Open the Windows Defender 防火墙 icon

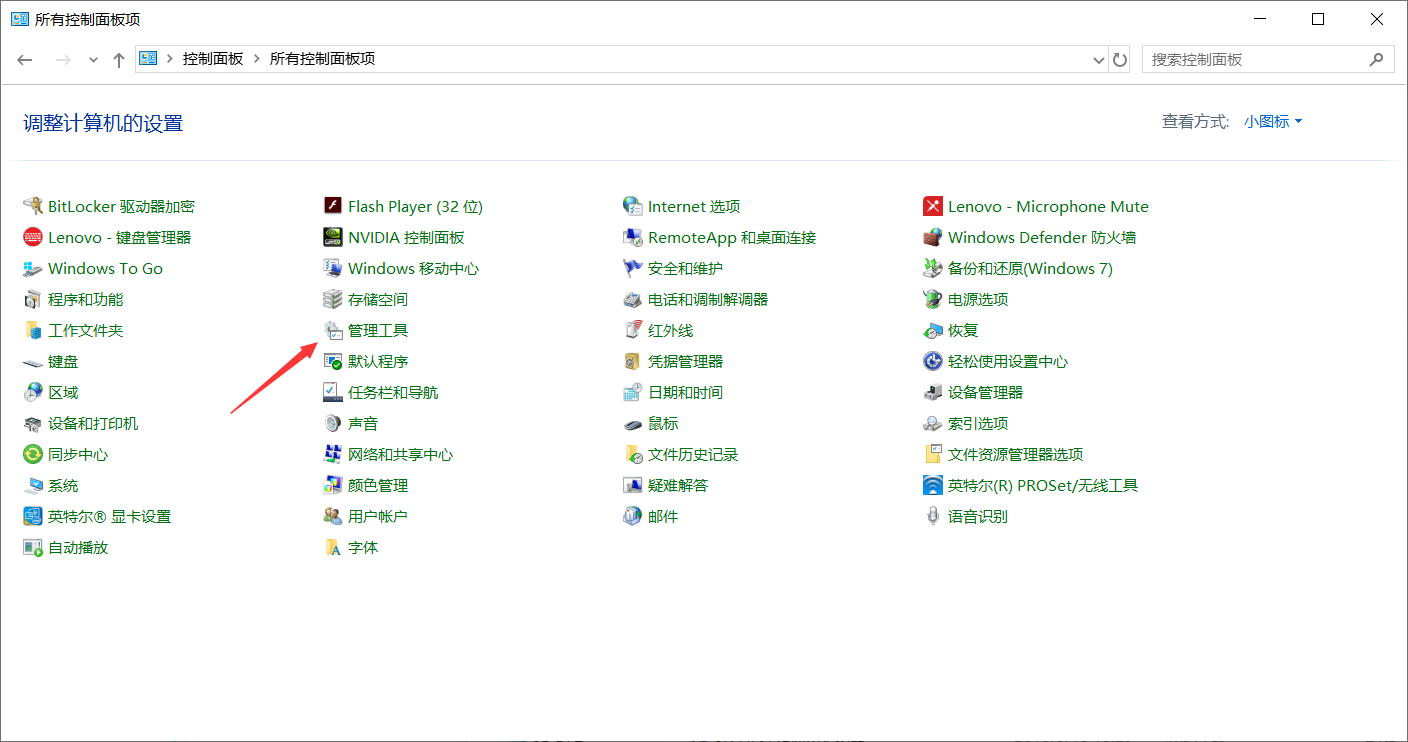[x=933, y=237]
